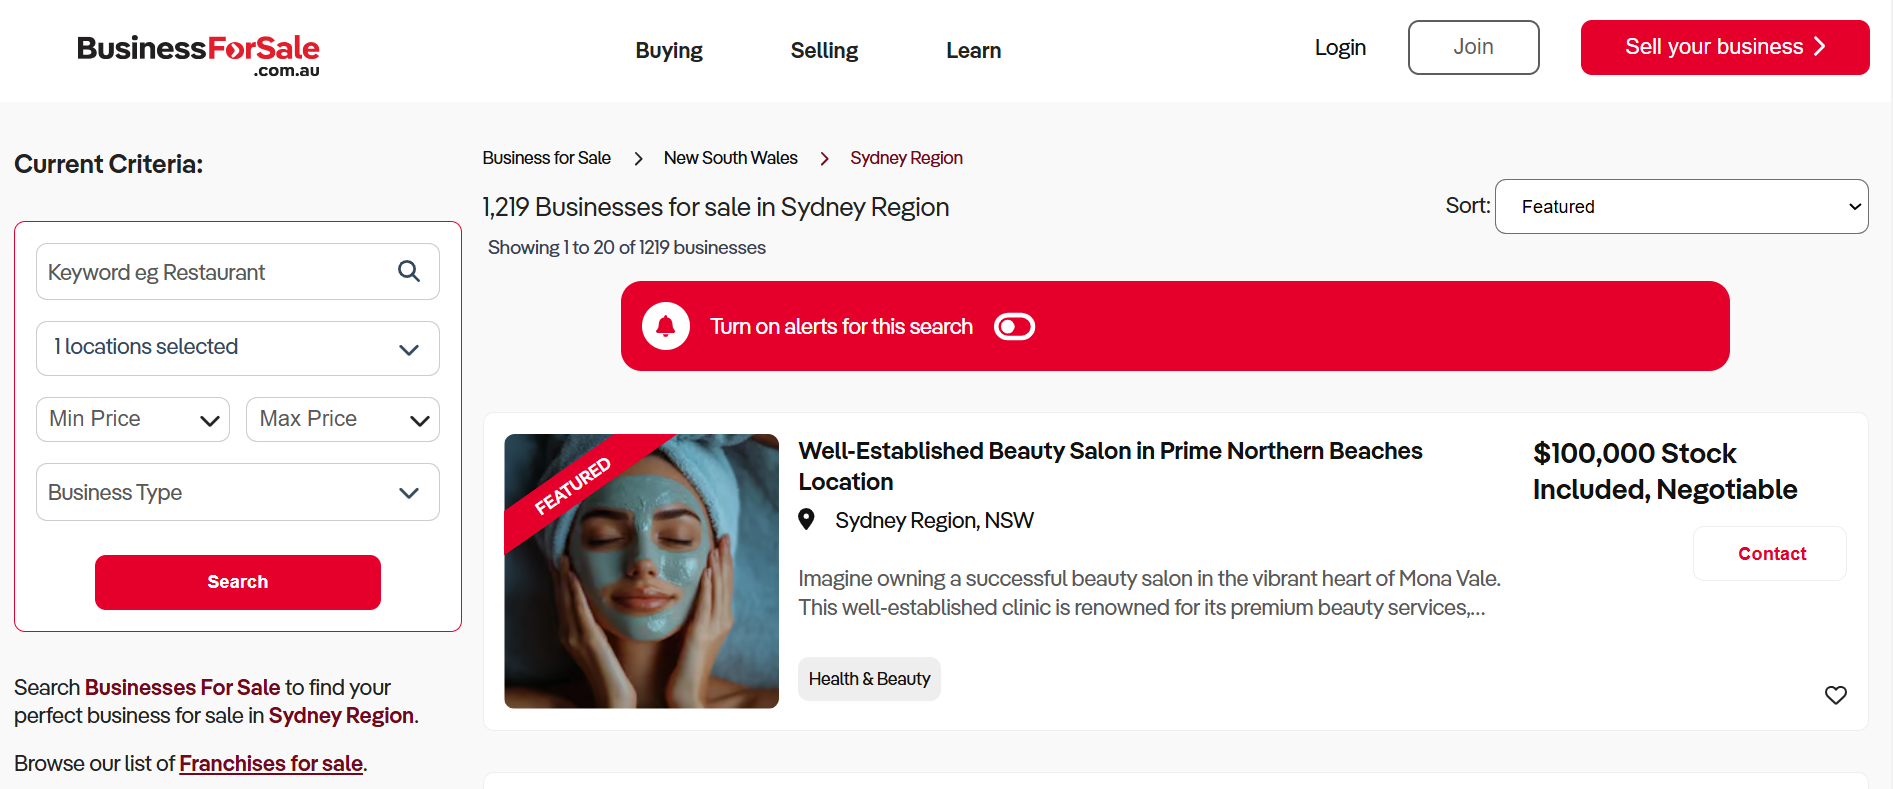Click the arrow in Sell your business
This screenshot has width=1893, height=789.
tap(1819, 46)
